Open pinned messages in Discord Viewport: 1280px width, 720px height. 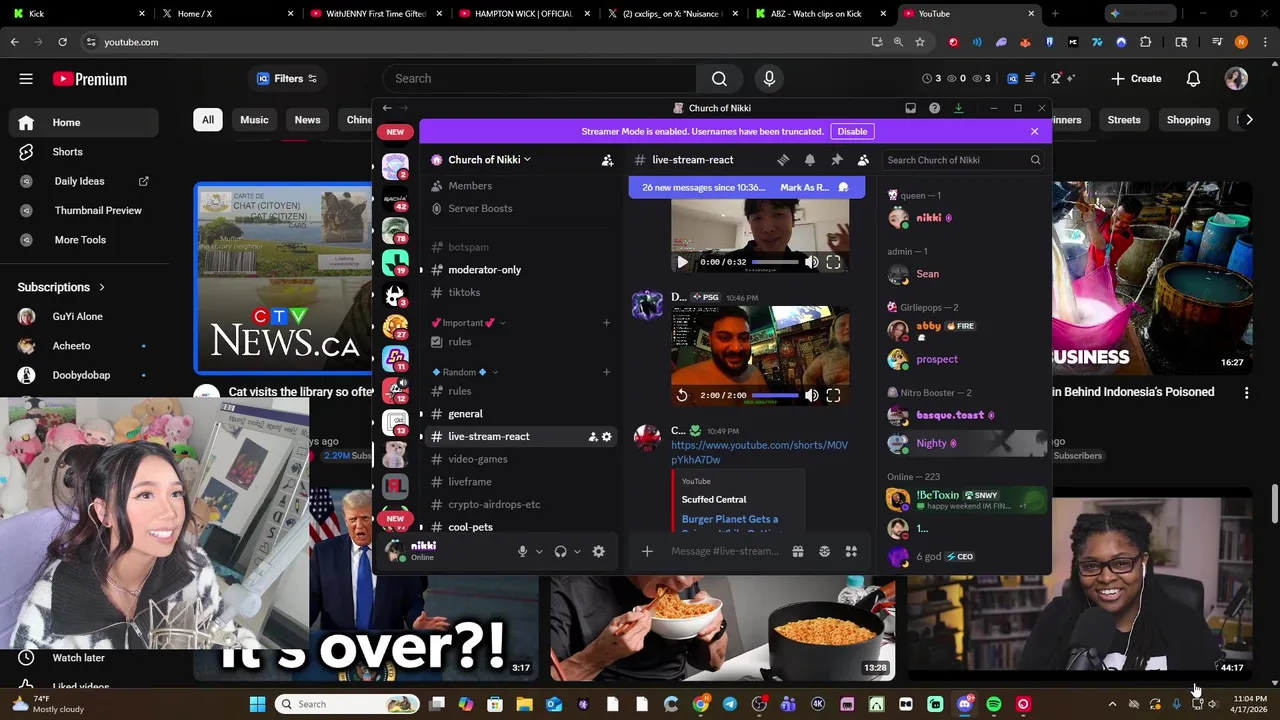[837, 160]
